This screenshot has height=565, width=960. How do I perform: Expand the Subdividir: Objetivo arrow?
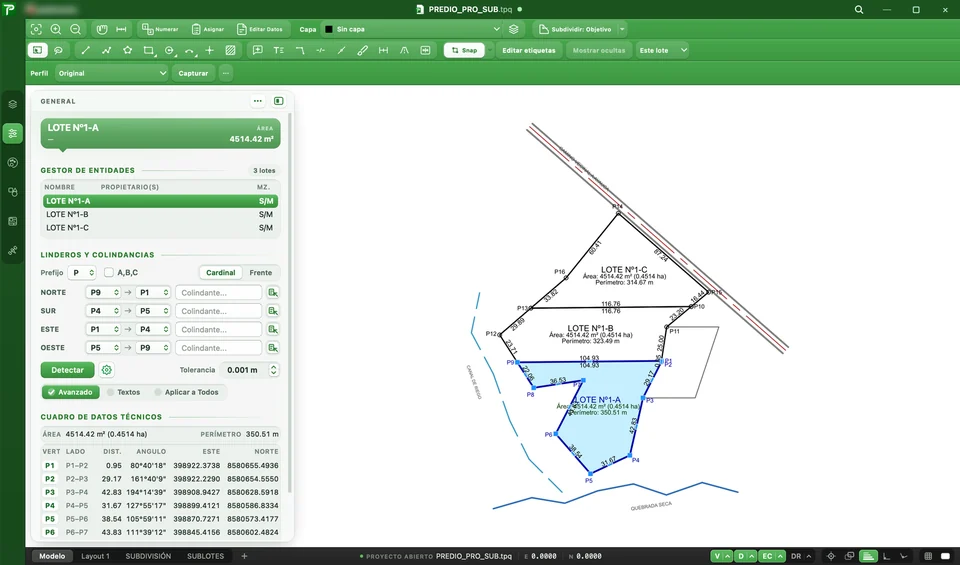[x=622, y=29]
